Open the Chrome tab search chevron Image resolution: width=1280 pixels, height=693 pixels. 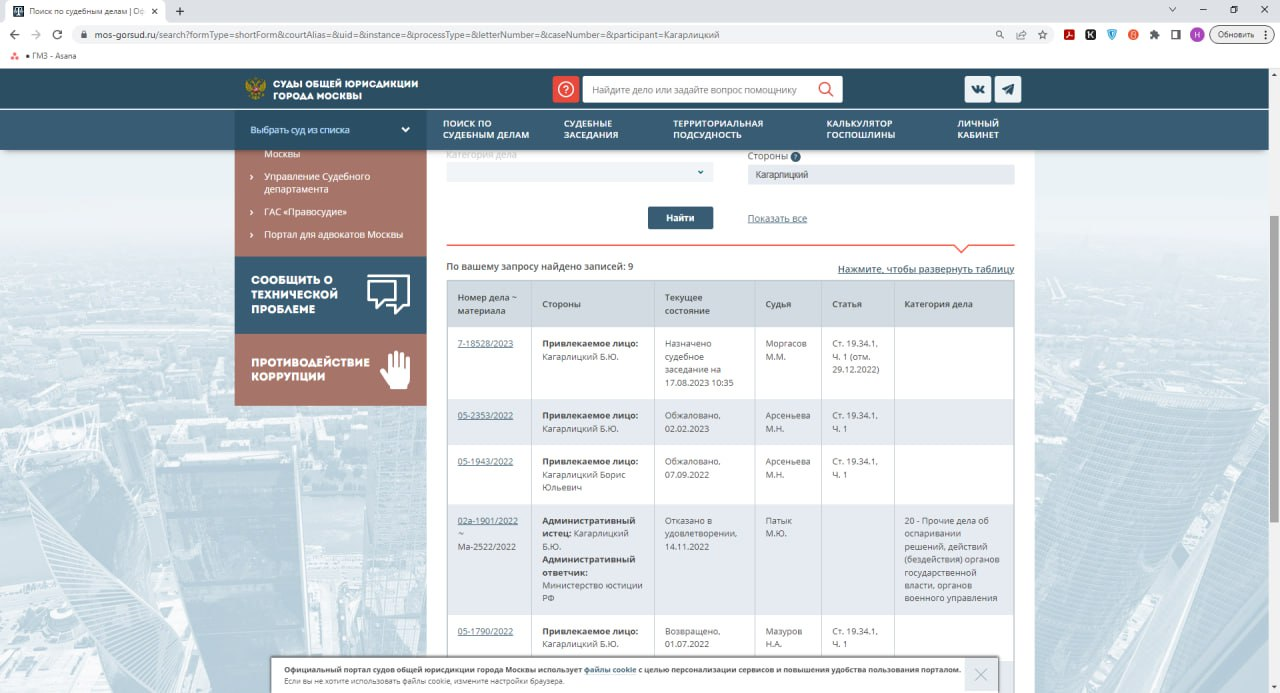1172,10
